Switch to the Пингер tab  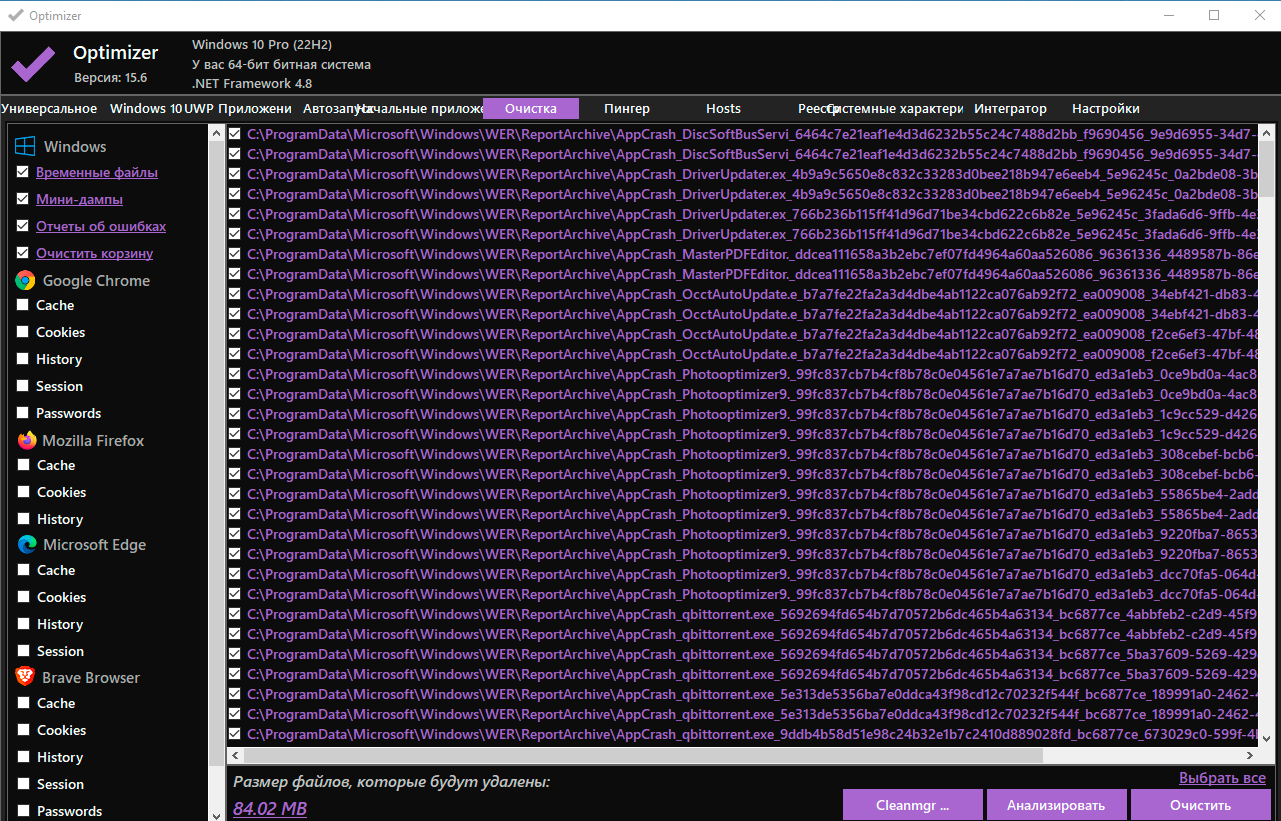[x=627, y=109]
